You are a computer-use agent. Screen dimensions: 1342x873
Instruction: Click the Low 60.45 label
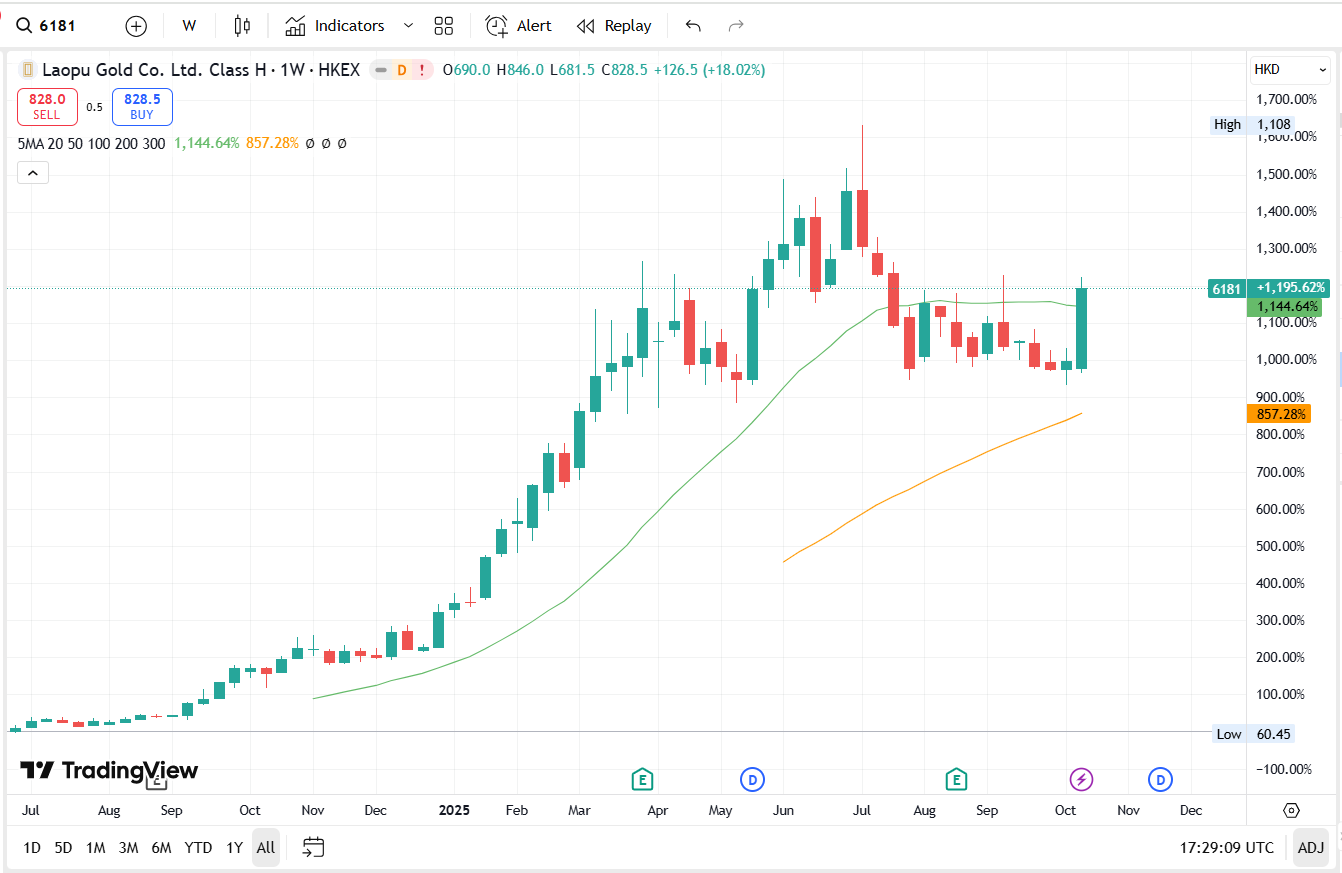pyautogui.click(x=1253, y=734)
